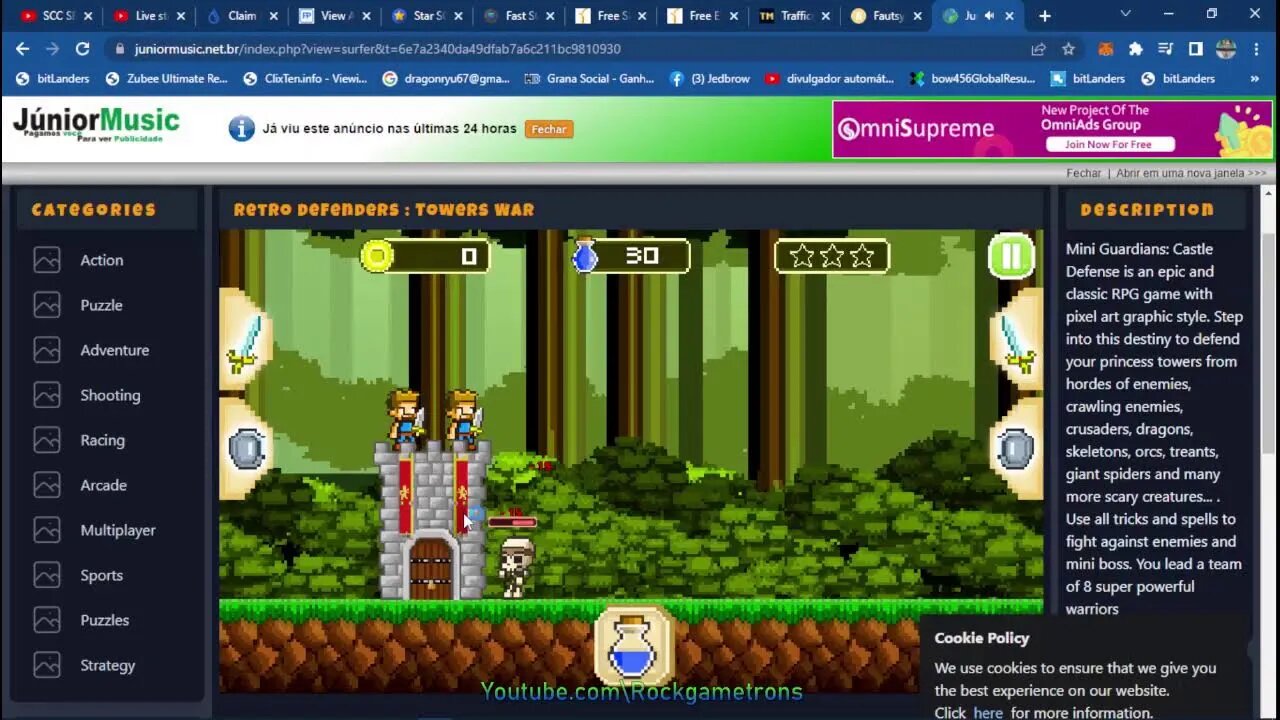Open the (3) Jedbrow Facebook bookmark
Image resolution: width=1280 pixels, height=720 pixels.
[709, 78]
